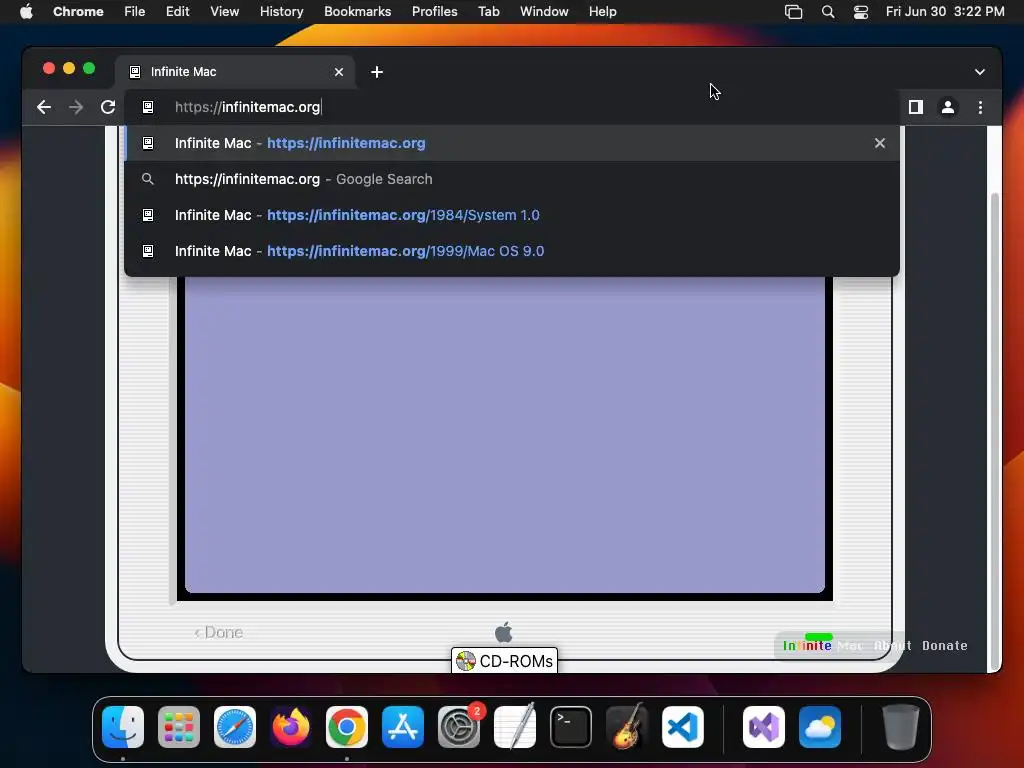Go back with the Chrome back arrow
Screen dimensions: 1024x768
coord(44,107)
